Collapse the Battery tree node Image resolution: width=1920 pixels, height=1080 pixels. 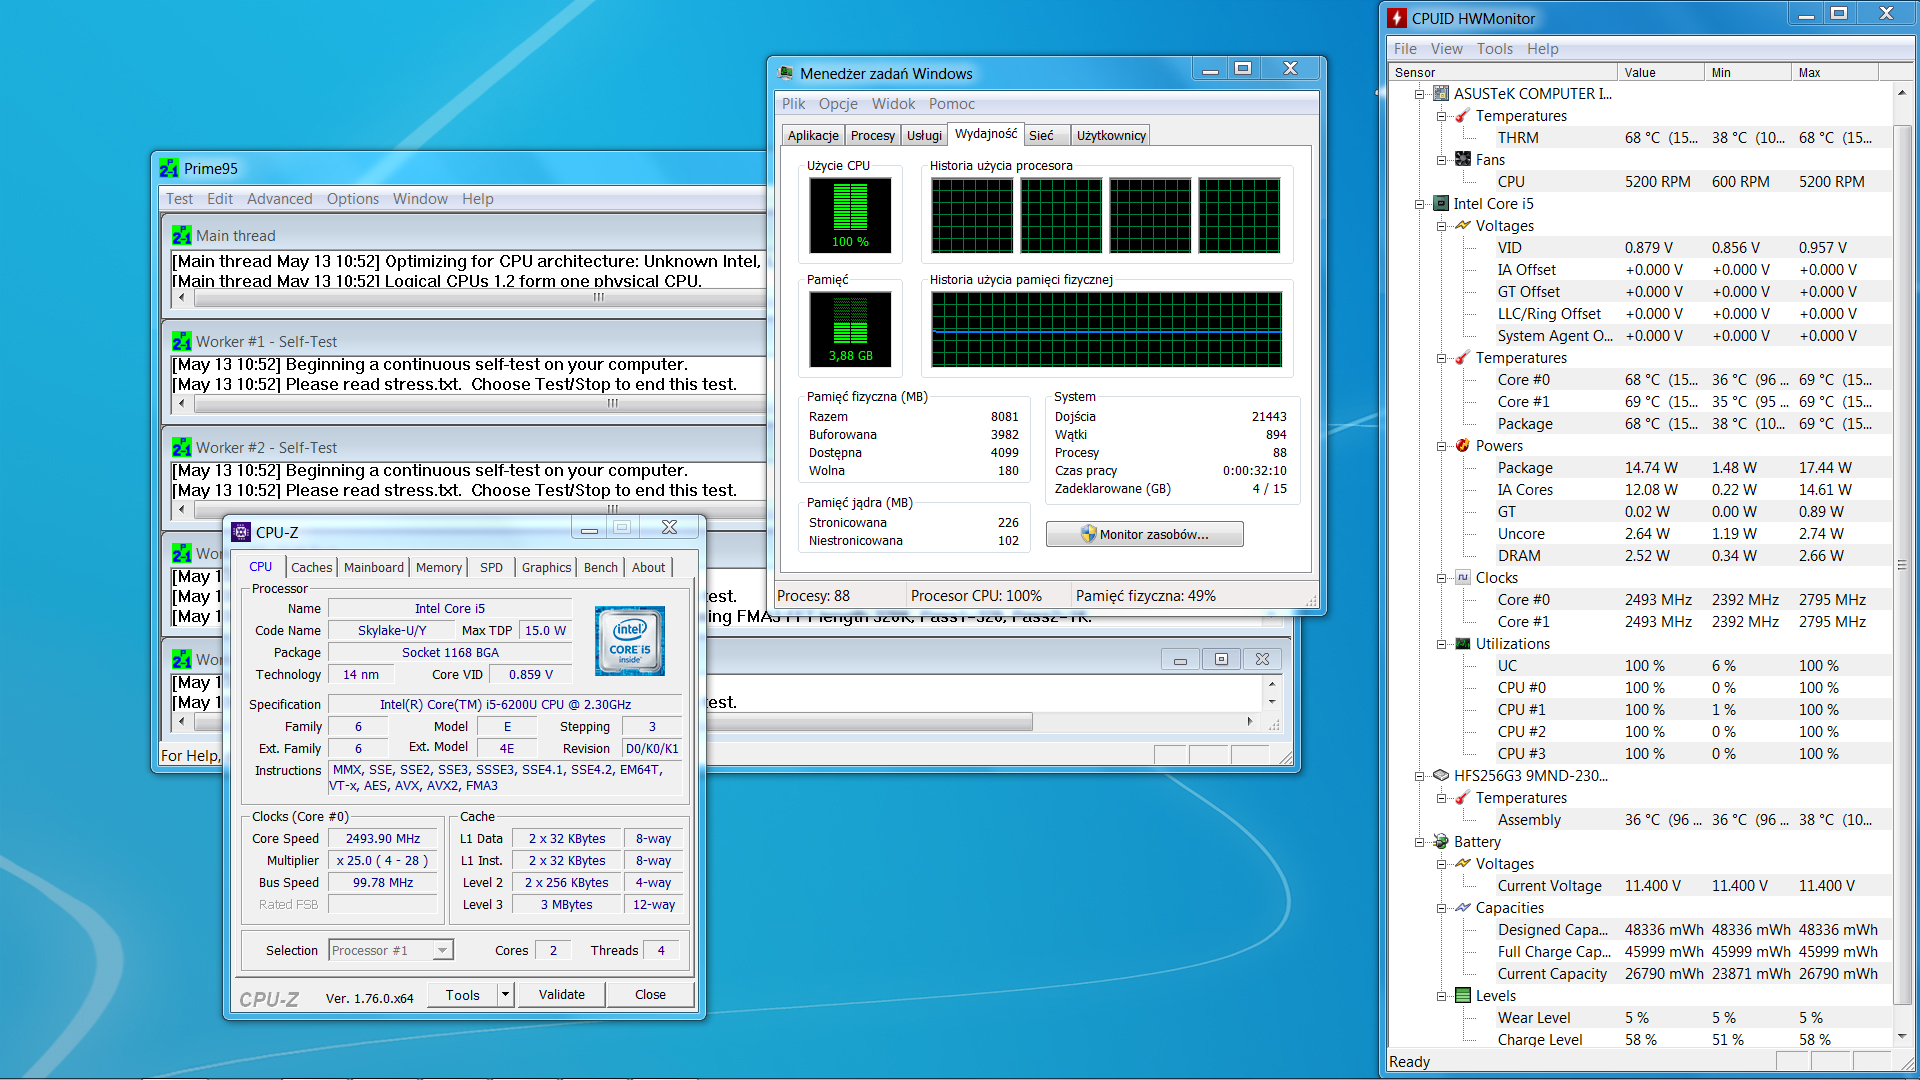click(x=1419, y=842)
